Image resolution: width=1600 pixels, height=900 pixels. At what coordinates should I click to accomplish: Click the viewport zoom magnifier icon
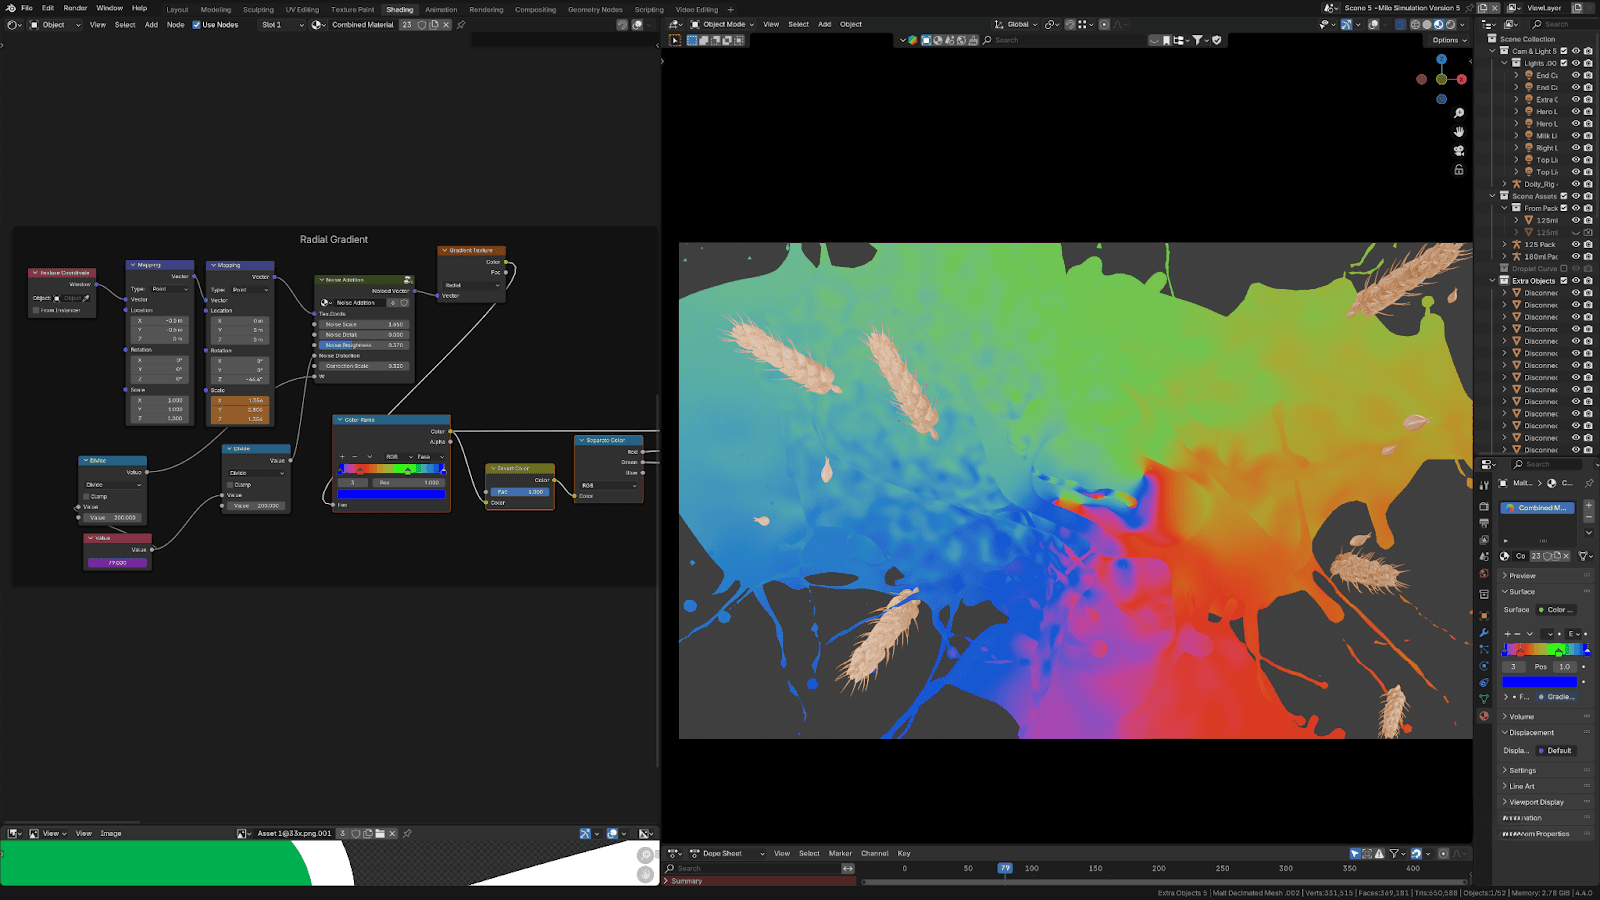1459,113
